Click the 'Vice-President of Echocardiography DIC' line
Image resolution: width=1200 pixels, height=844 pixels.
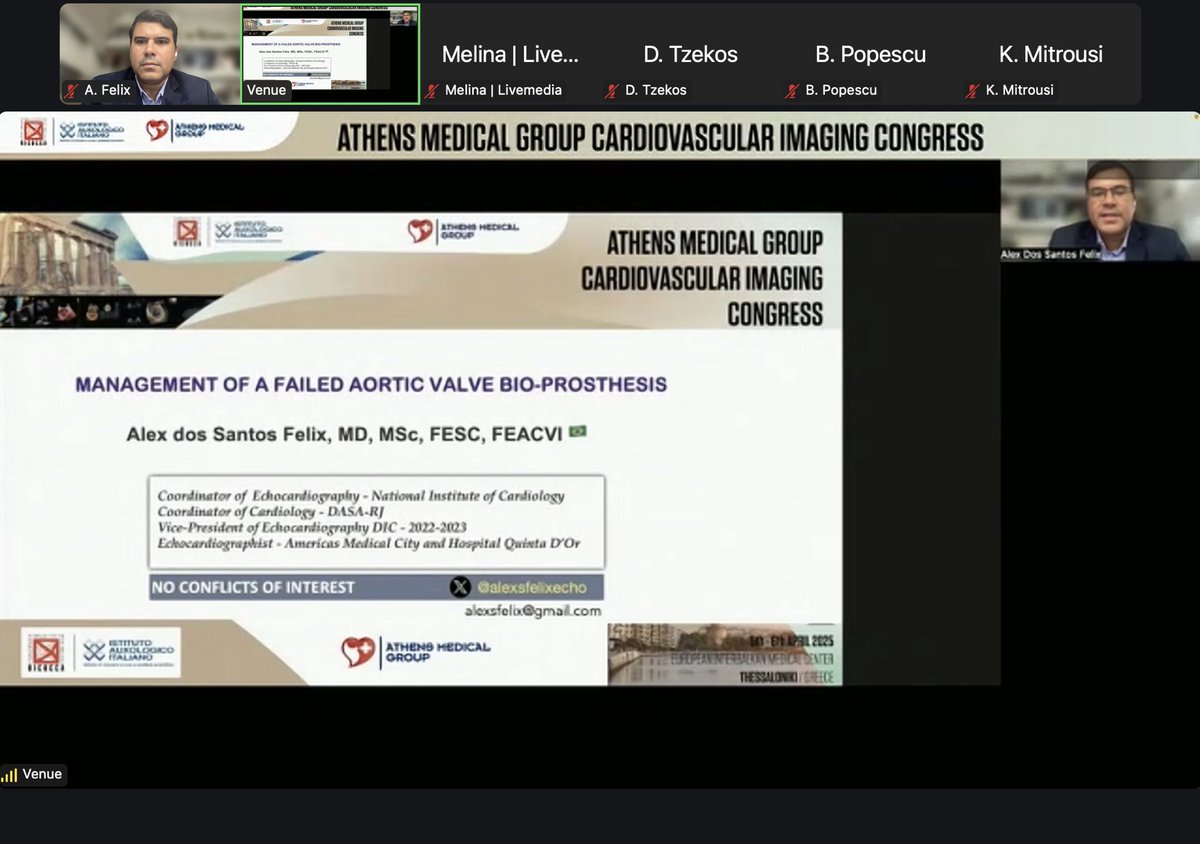(x=312, y=527)
